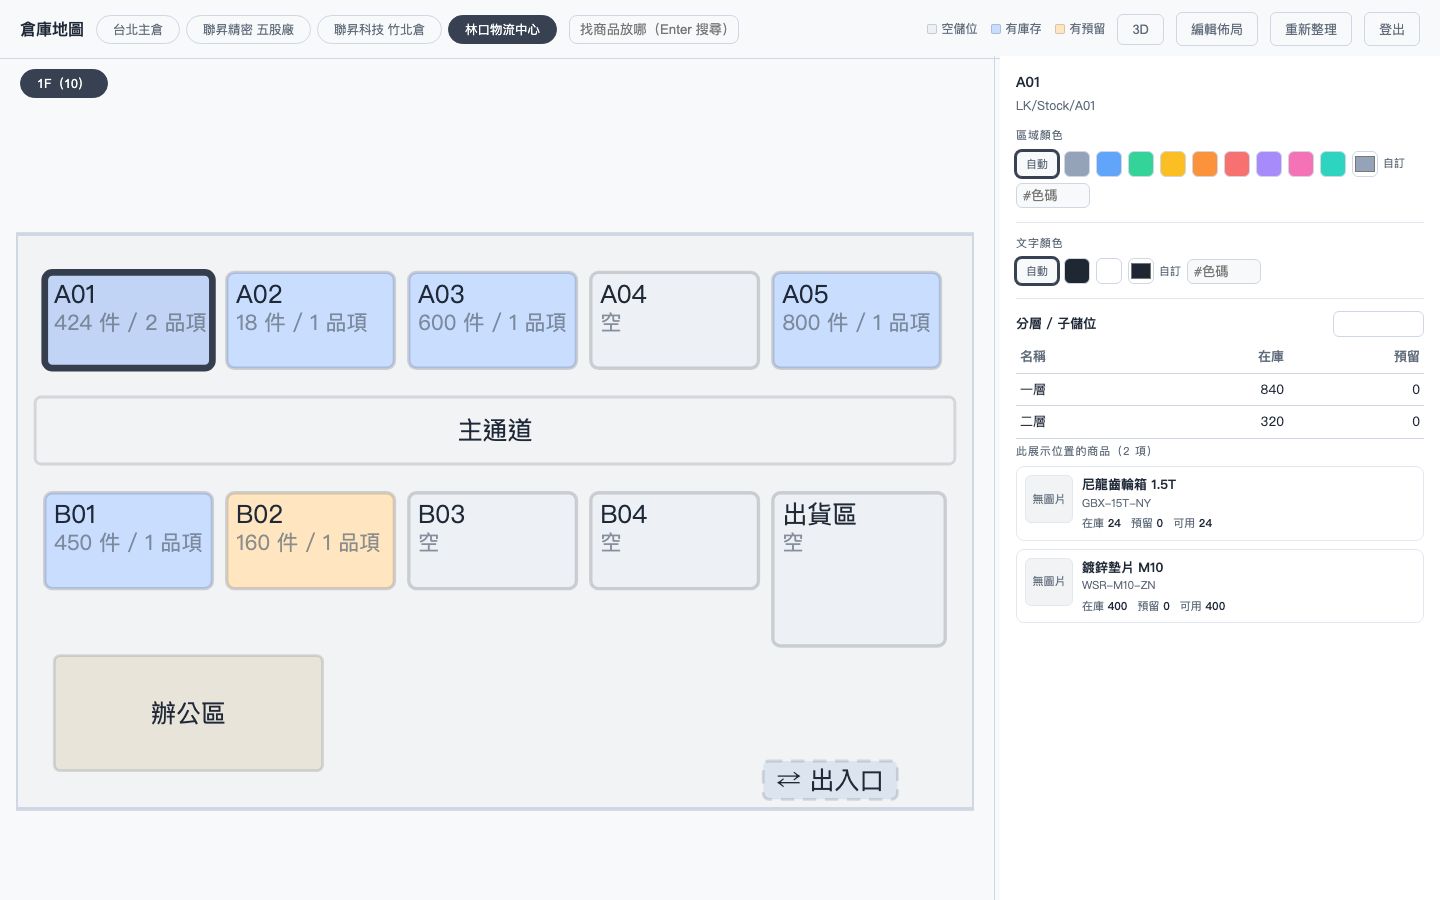Toggle the 有庫存 legend filter
The height and width of the screenshot is (900, 1440).
1016,29
